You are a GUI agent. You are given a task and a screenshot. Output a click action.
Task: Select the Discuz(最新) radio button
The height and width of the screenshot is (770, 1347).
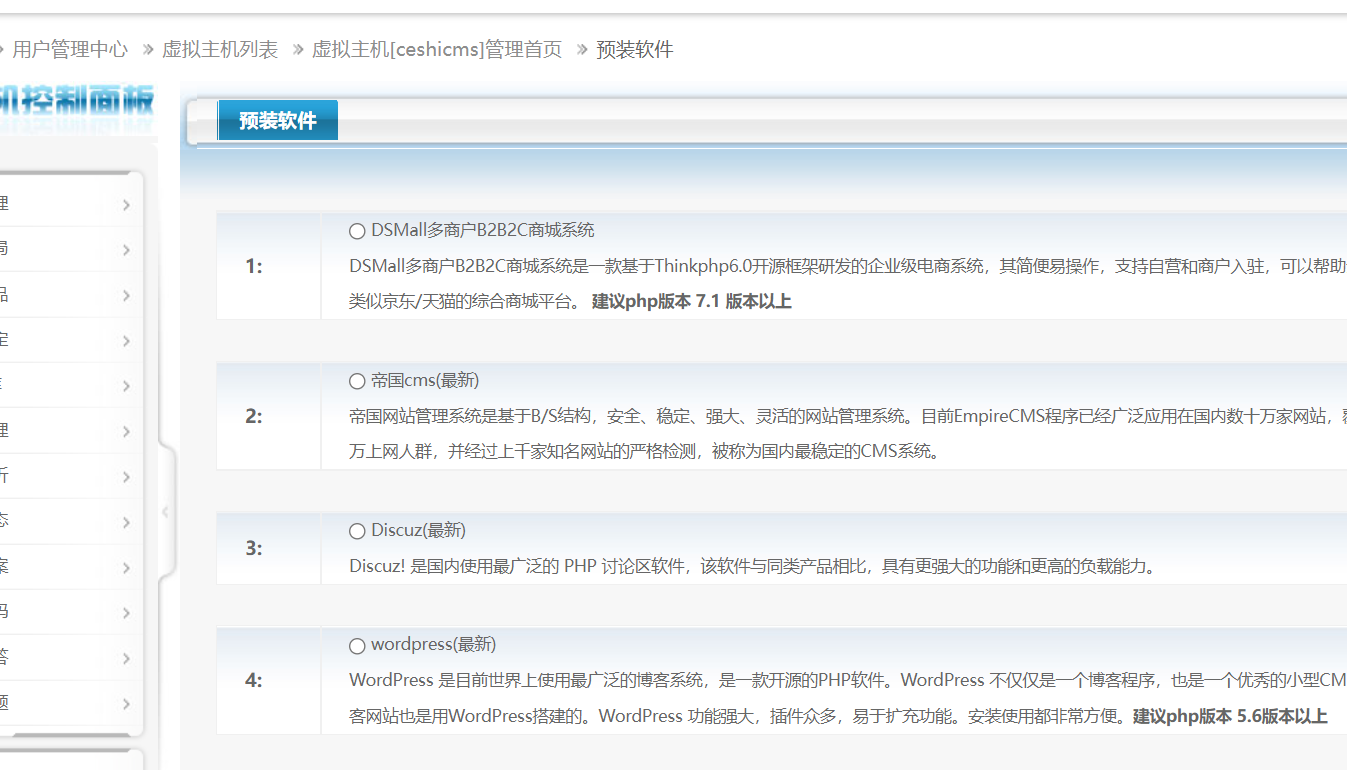(x=357, y=531)
